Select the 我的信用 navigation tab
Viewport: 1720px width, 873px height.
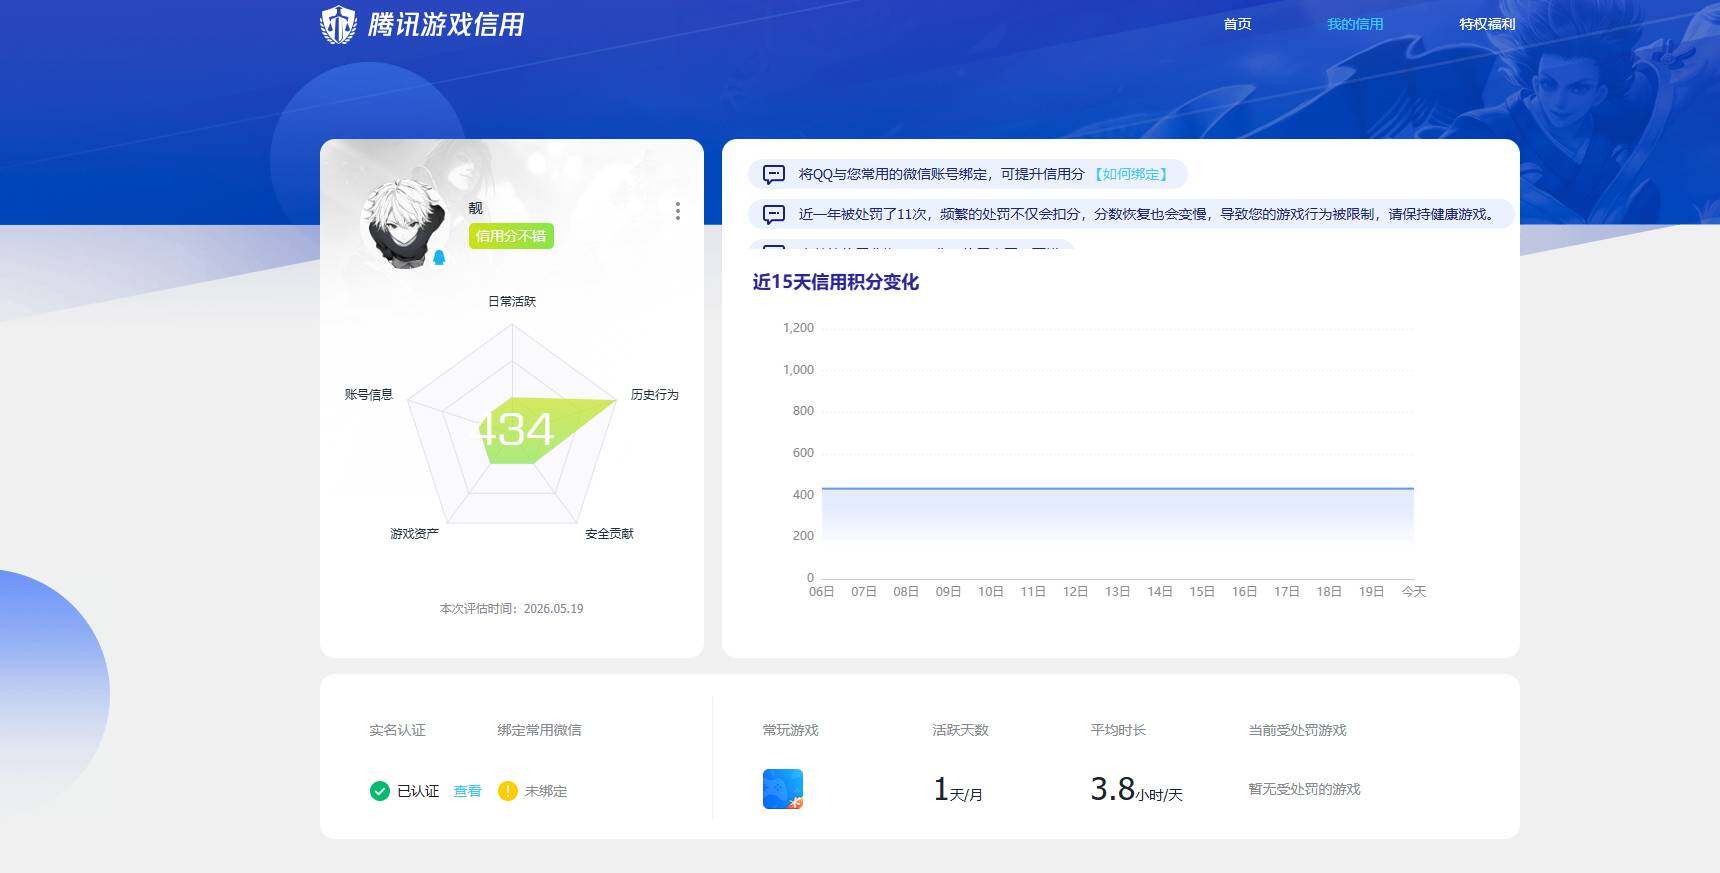tap(1355, 24)
